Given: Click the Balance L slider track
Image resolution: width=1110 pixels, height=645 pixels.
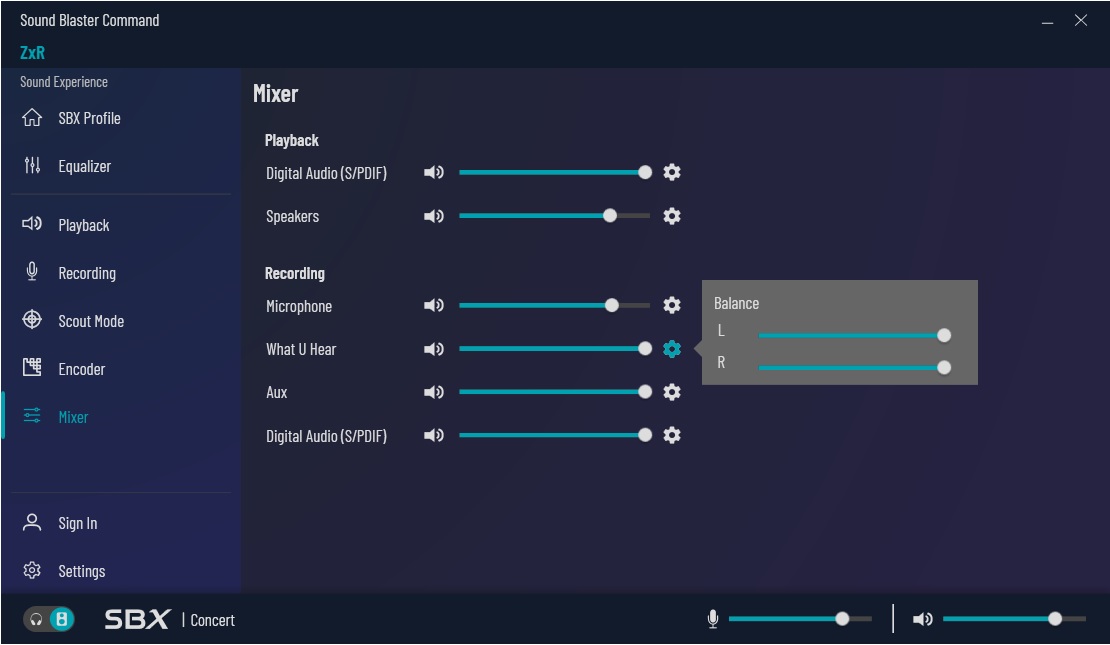Looking at the screenshot, I should tap(850, 336).
